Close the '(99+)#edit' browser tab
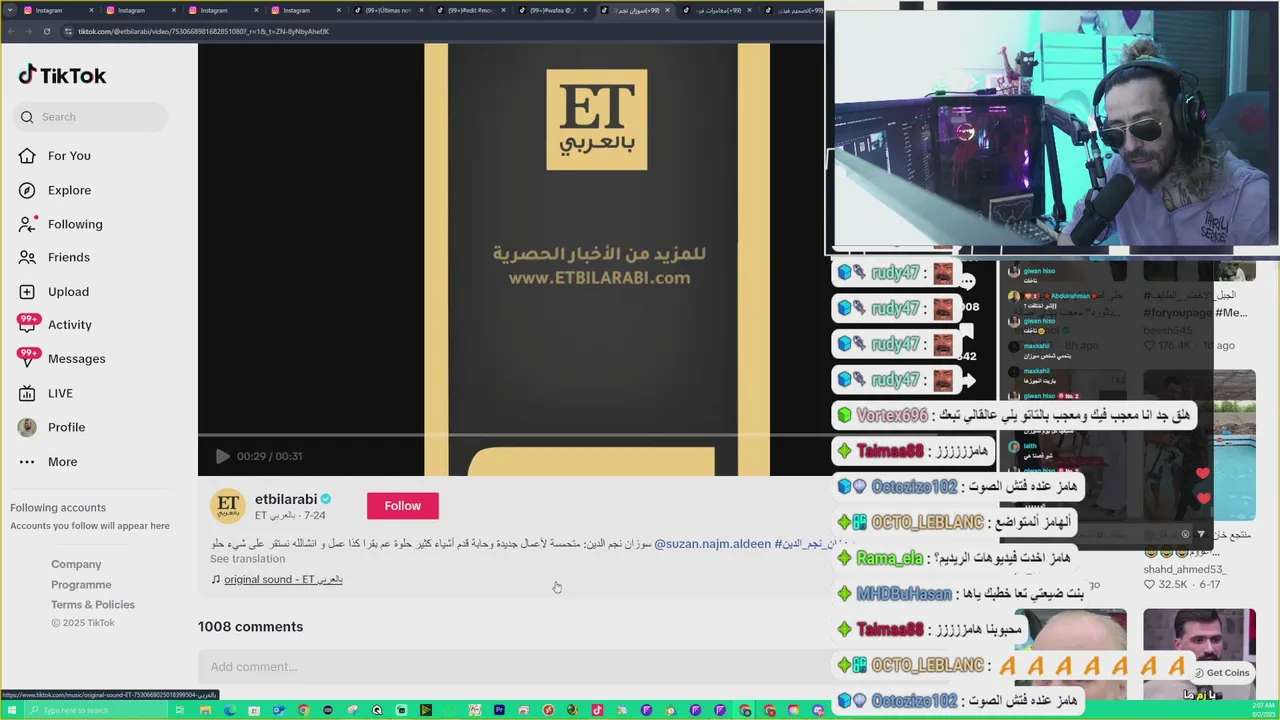The image size is (1280, 720). [x=504, y=10]
